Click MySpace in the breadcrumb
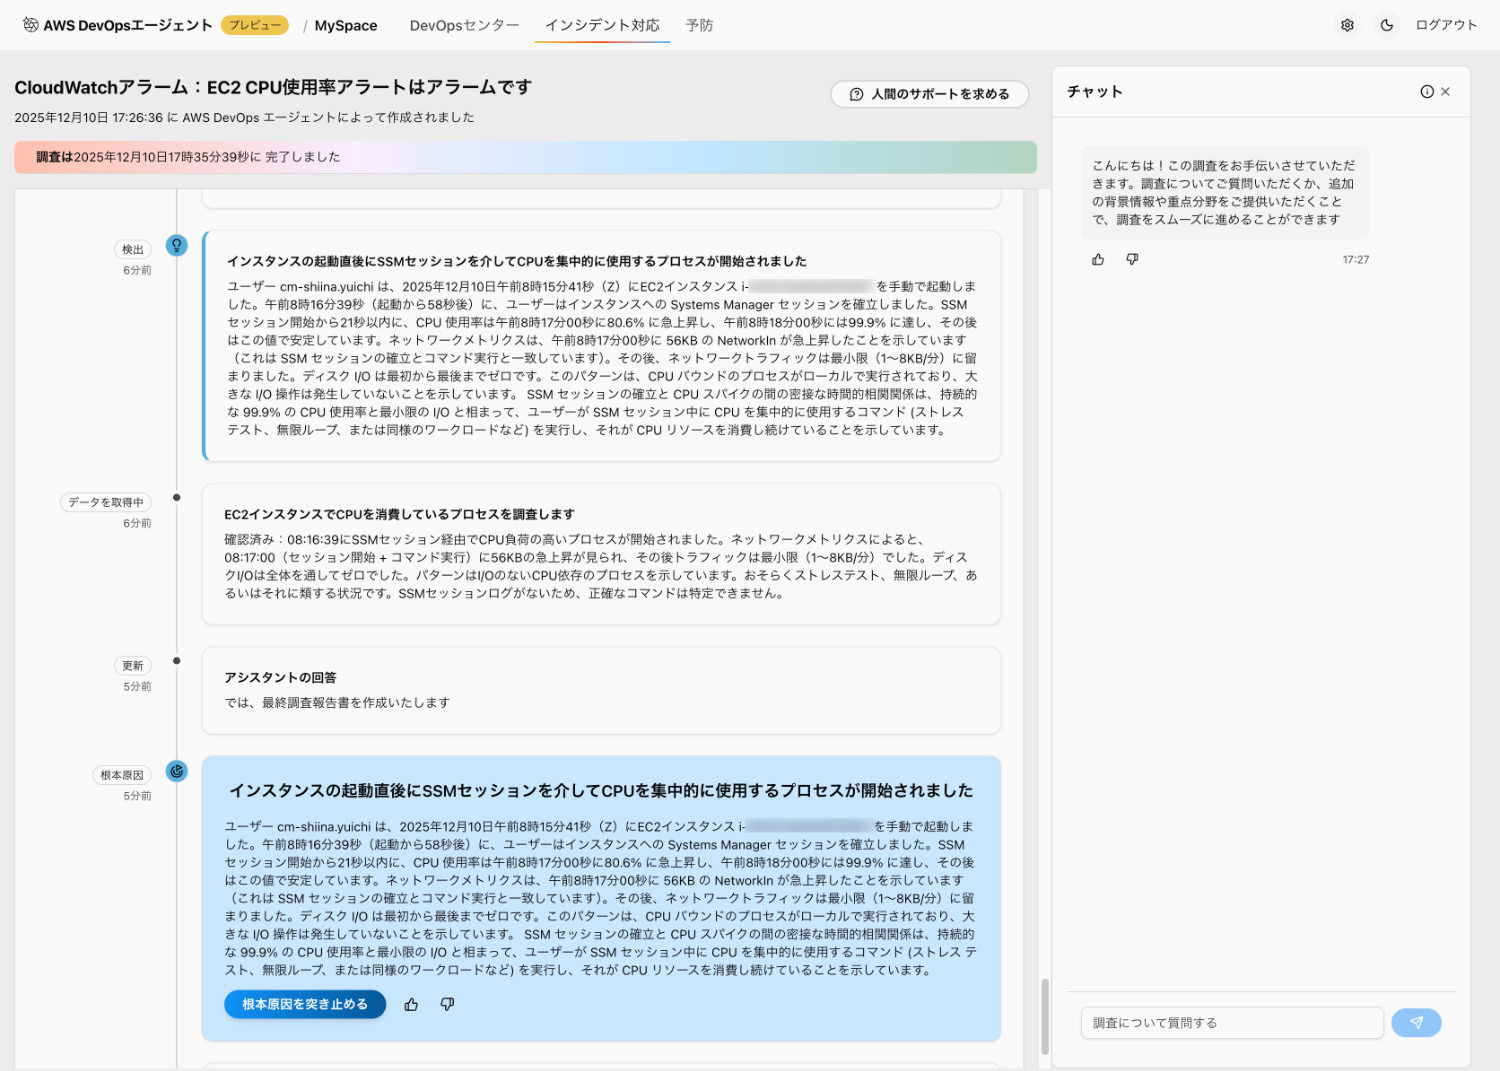 (x=345, y=26)
